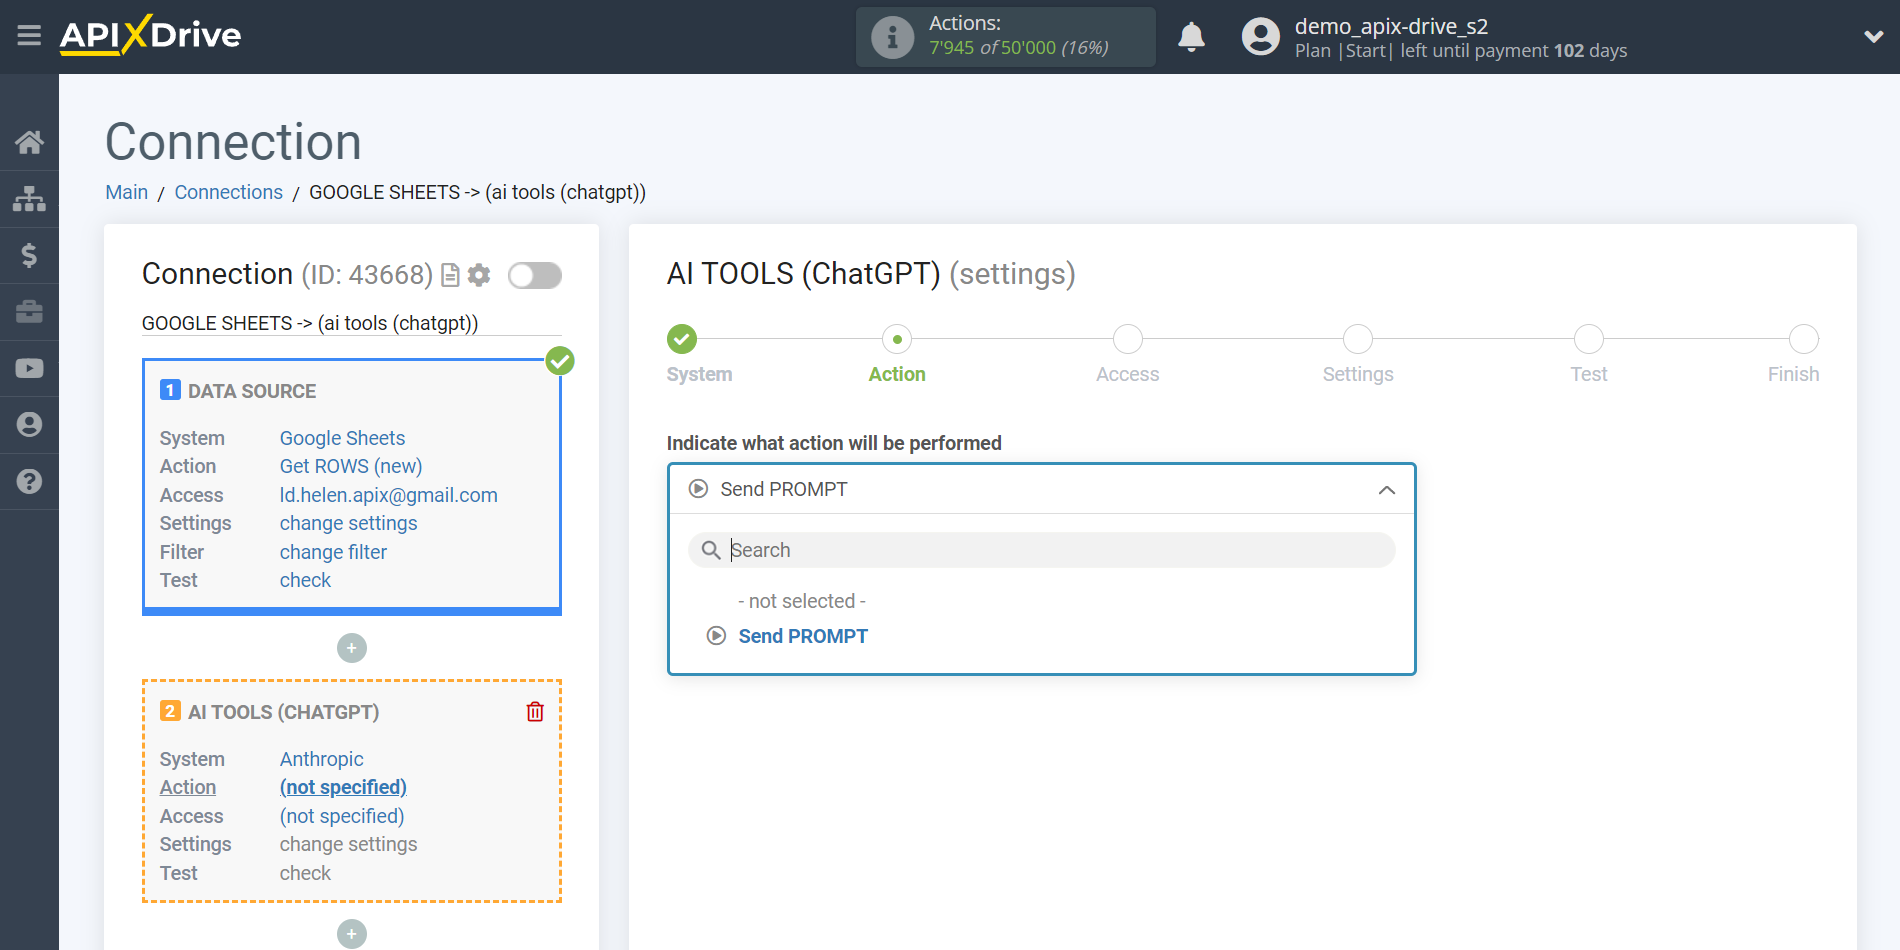Add a block below AI Tools

352,934
